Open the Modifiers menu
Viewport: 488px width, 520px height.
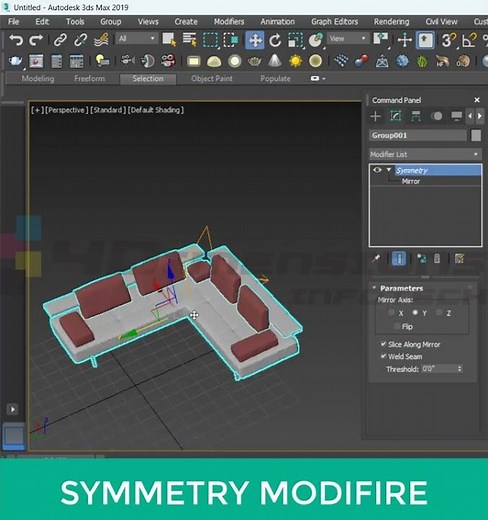pos(229,22)
